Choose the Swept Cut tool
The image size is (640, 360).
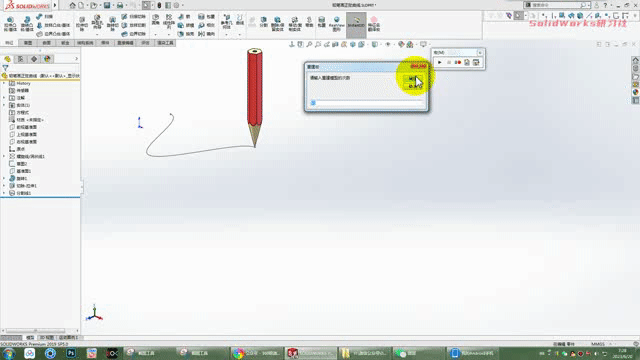(x=133, y=16)
